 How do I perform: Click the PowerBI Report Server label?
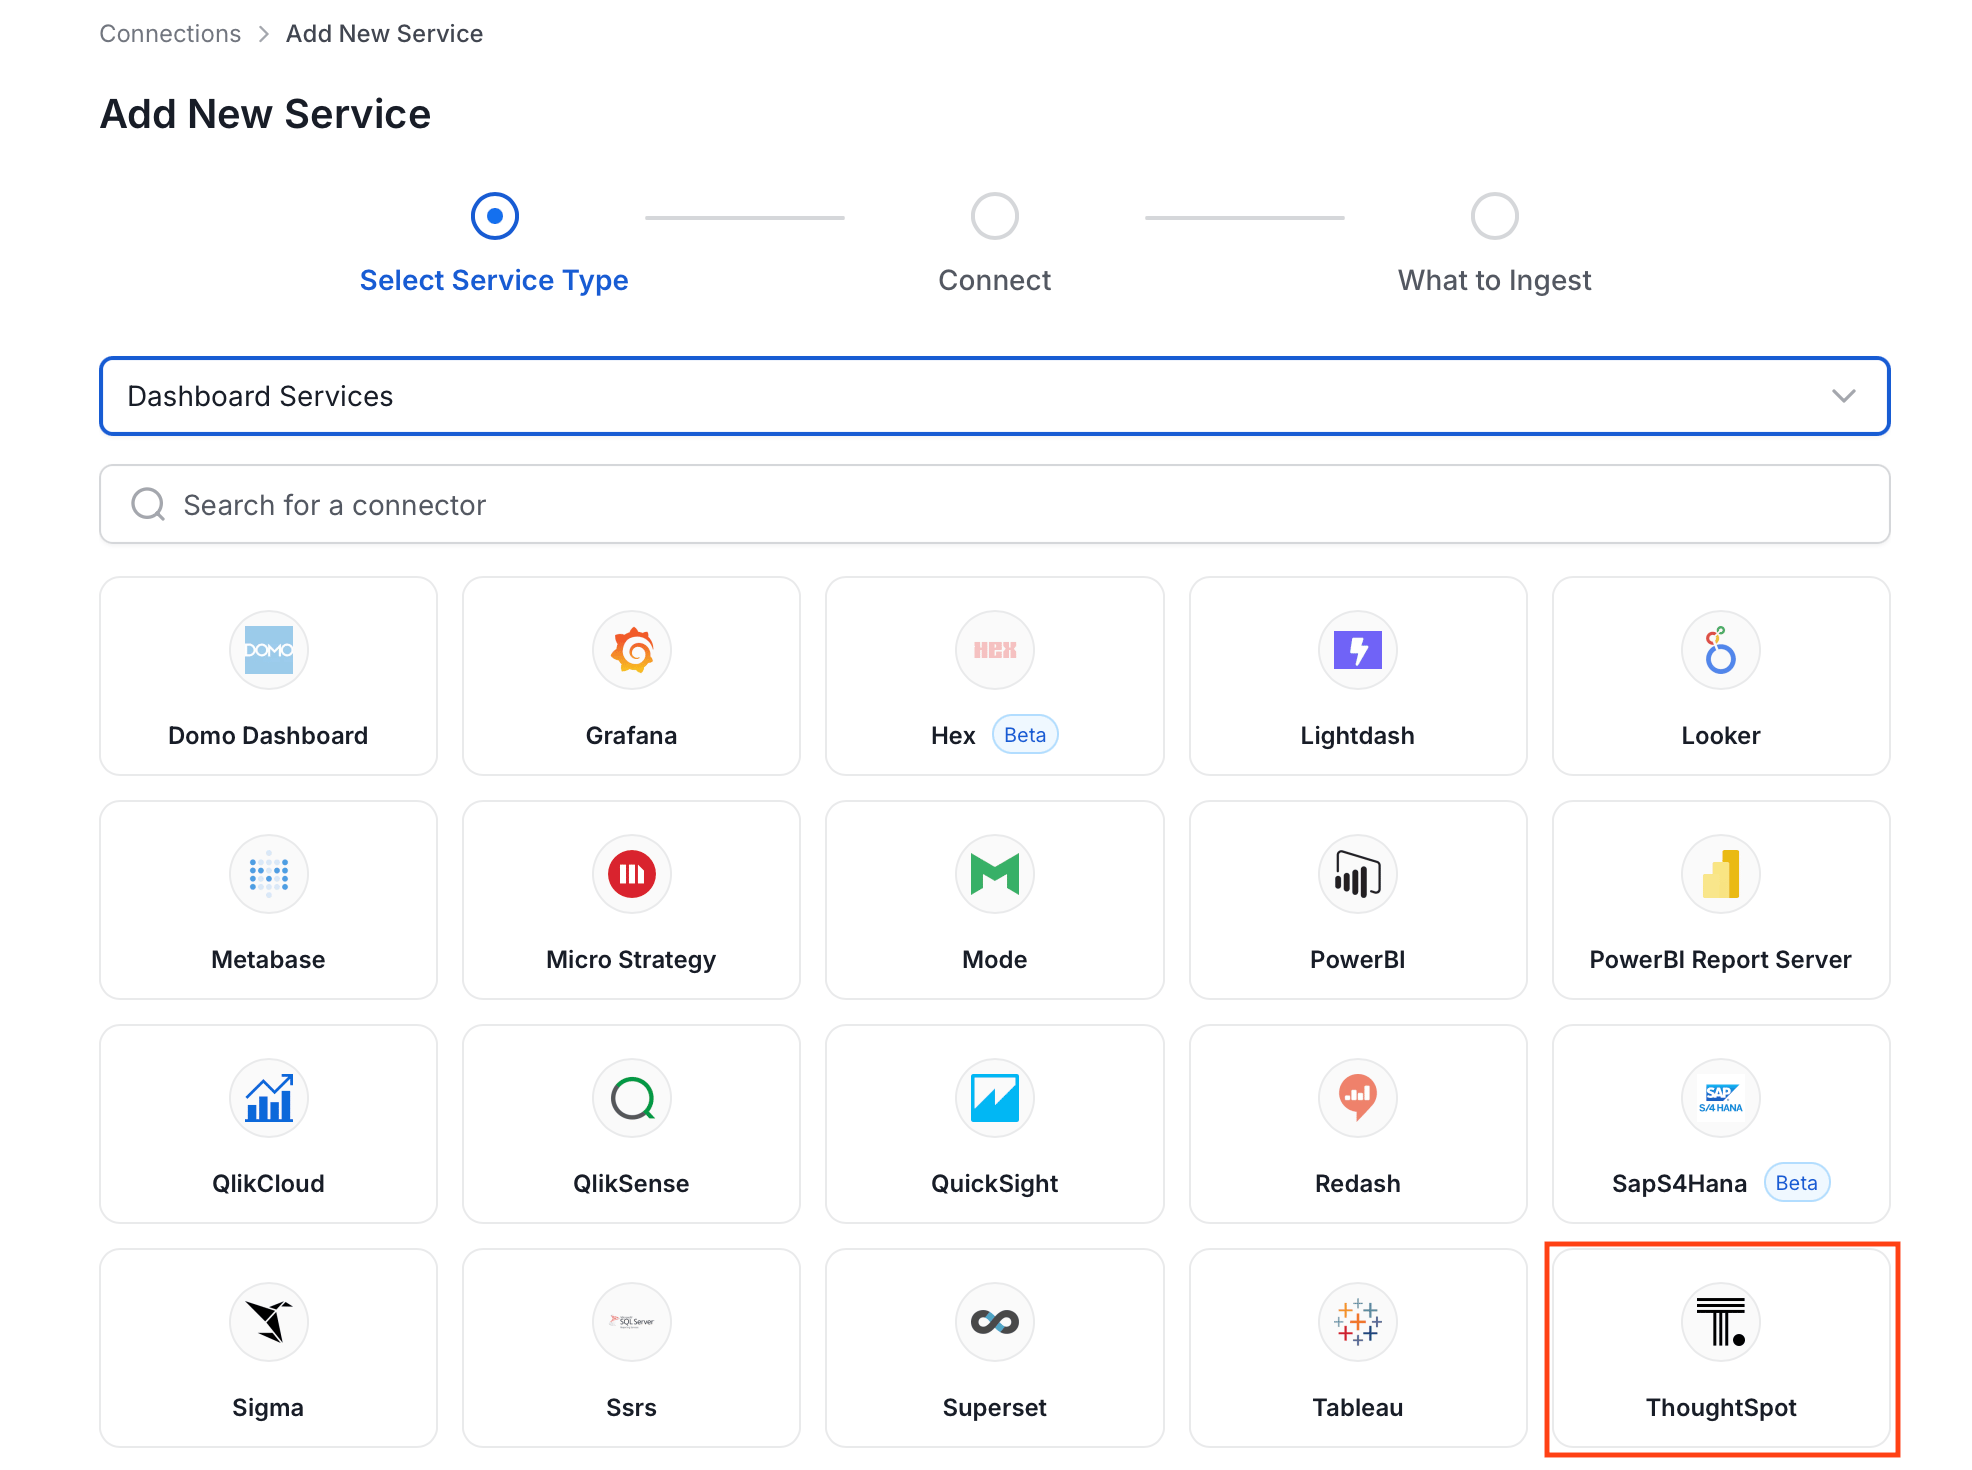[x=1720, y=960]
